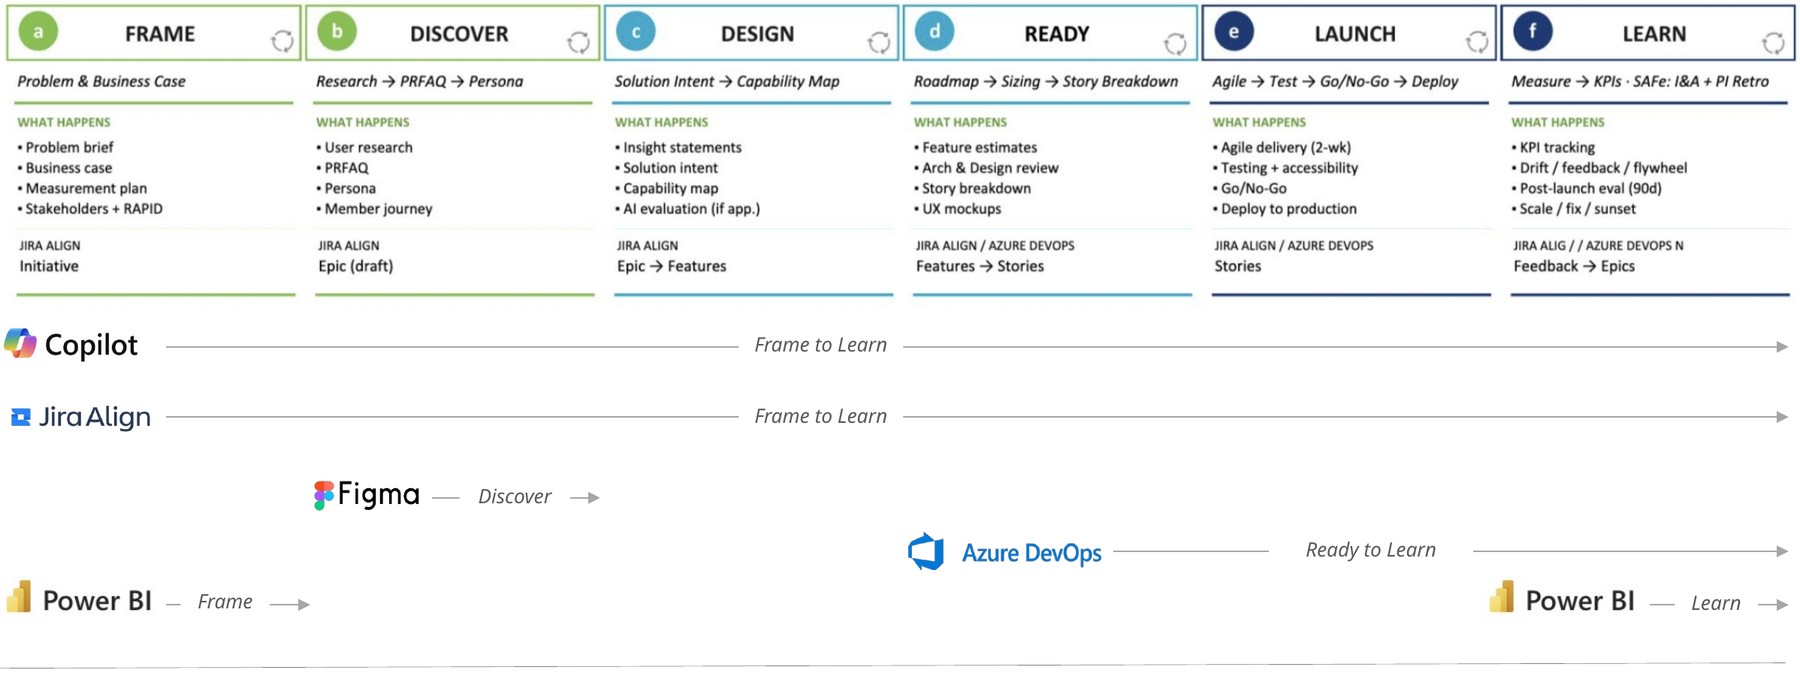The height and width of the screenshot is (673, 1800).
Task: Click the 'Measurement plan' bullet
Action: point(82,188)
